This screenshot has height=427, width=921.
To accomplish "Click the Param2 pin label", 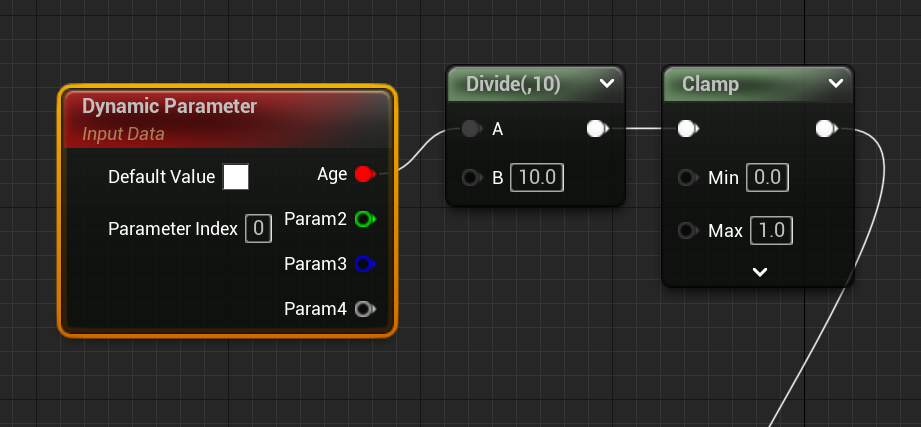I will click(315, 219).
